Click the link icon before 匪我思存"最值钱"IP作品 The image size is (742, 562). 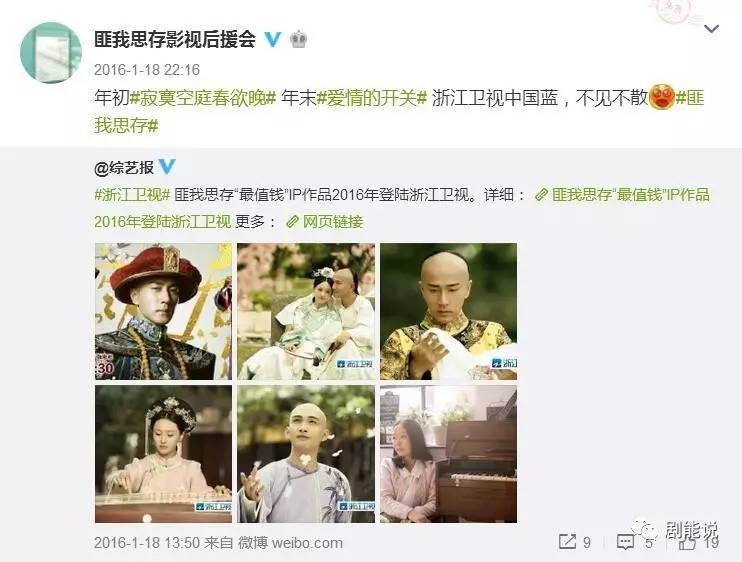coord(541,194)
